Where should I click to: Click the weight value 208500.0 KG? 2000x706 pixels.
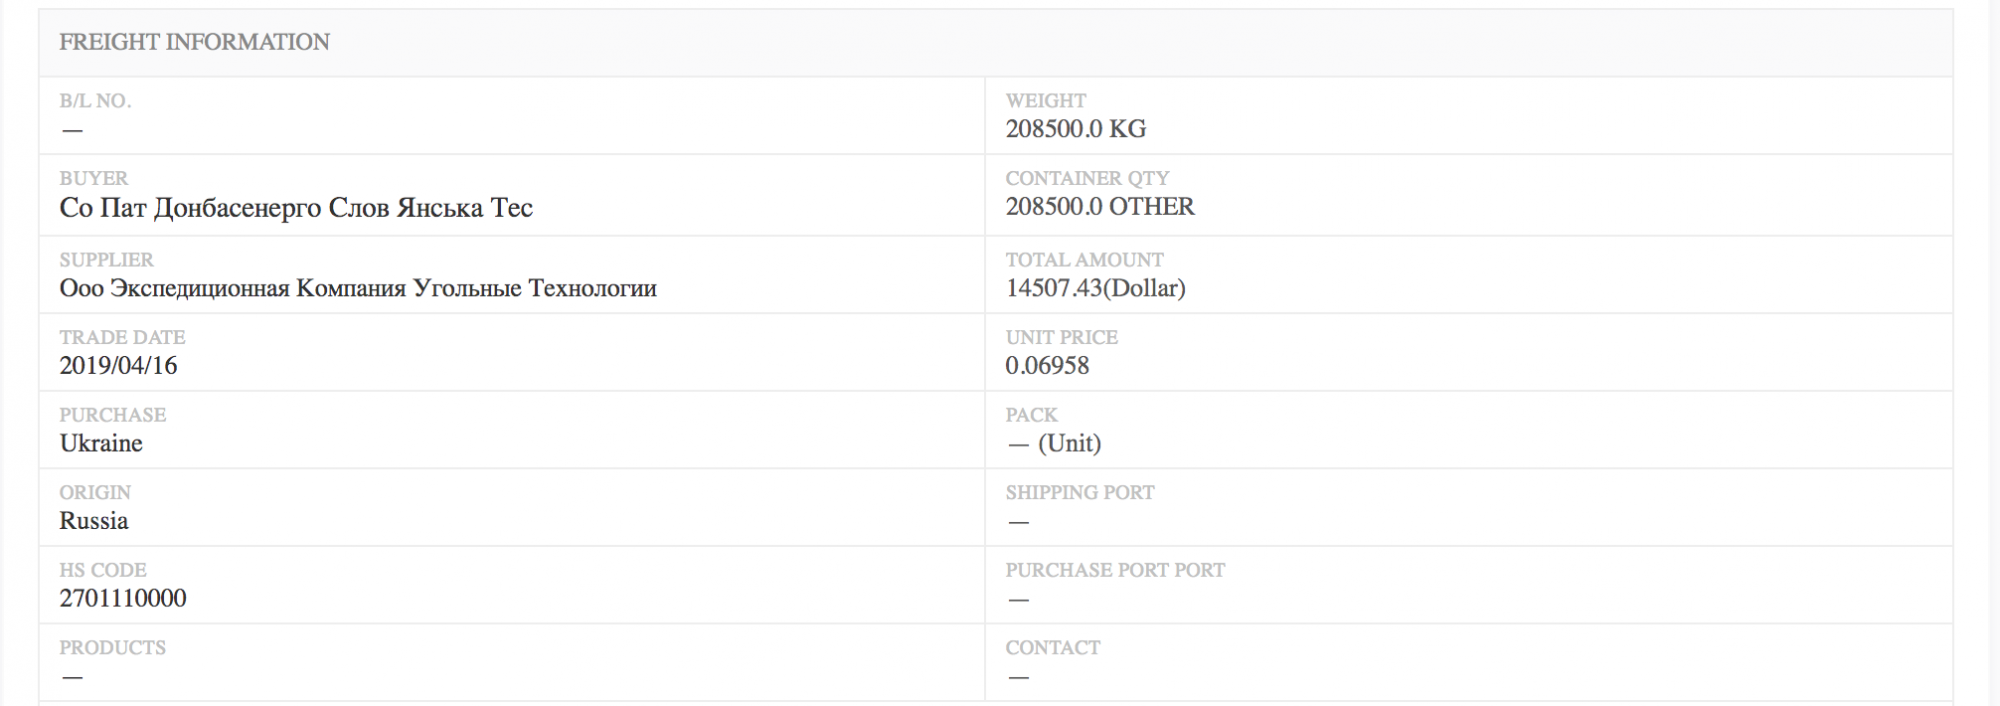(x=1076, y=129)
